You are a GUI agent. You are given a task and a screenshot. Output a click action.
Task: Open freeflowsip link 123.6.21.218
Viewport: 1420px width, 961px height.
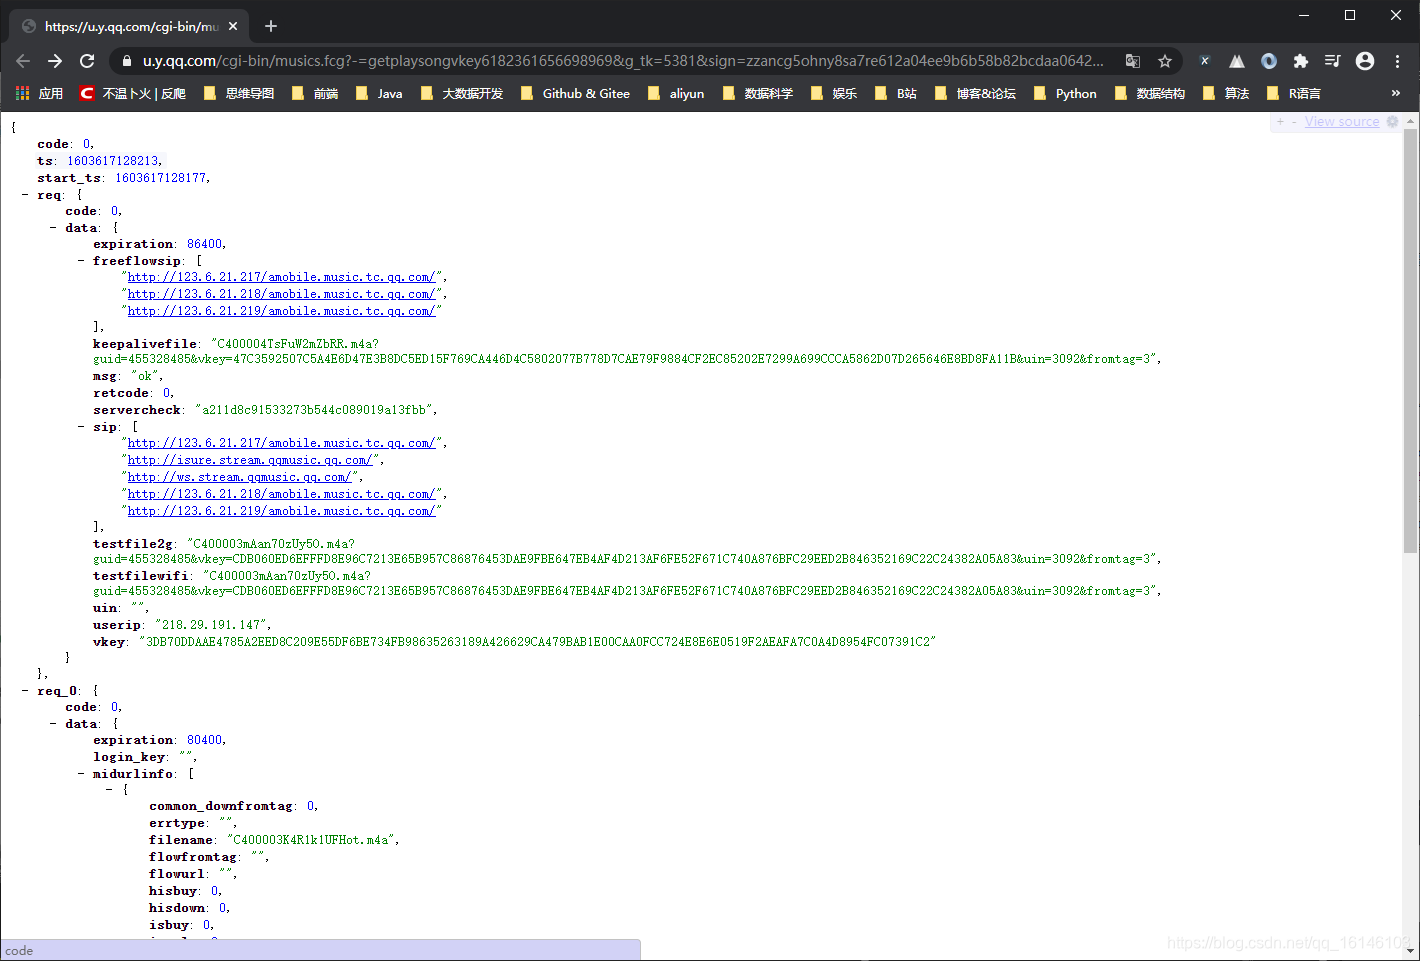click(x=281, y=294)
